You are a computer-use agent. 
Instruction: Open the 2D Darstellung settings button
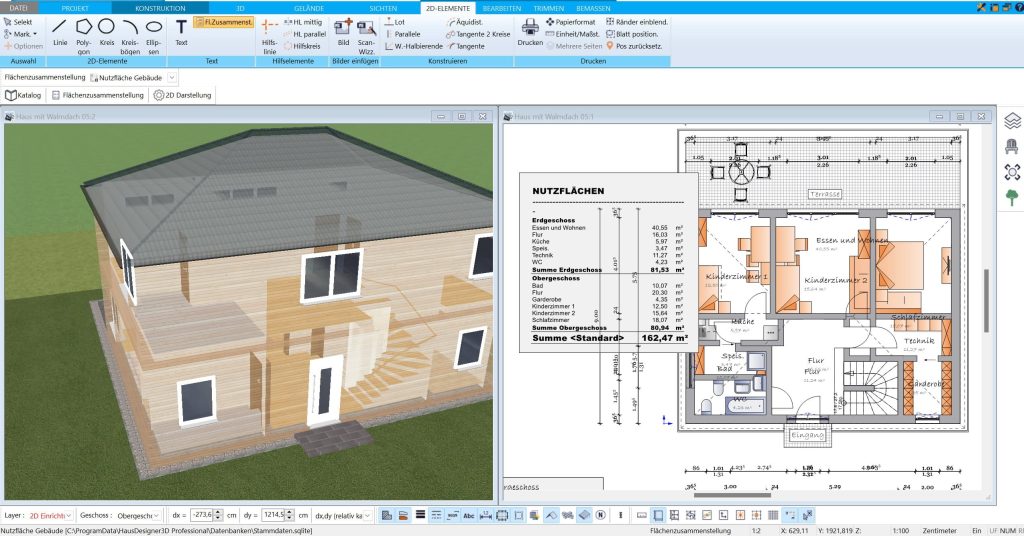tap(182, 95)
